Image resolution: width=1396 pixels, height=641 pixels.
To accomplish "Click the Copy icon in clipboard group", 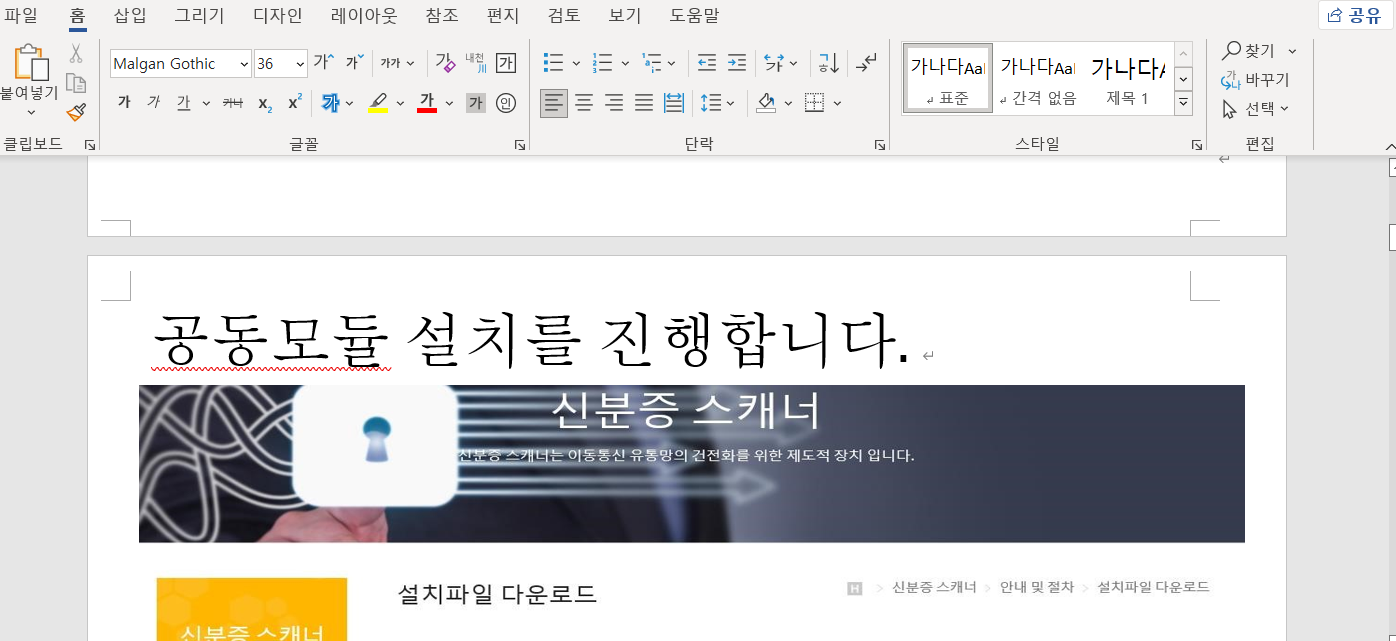I will click(x=76, y=83).
